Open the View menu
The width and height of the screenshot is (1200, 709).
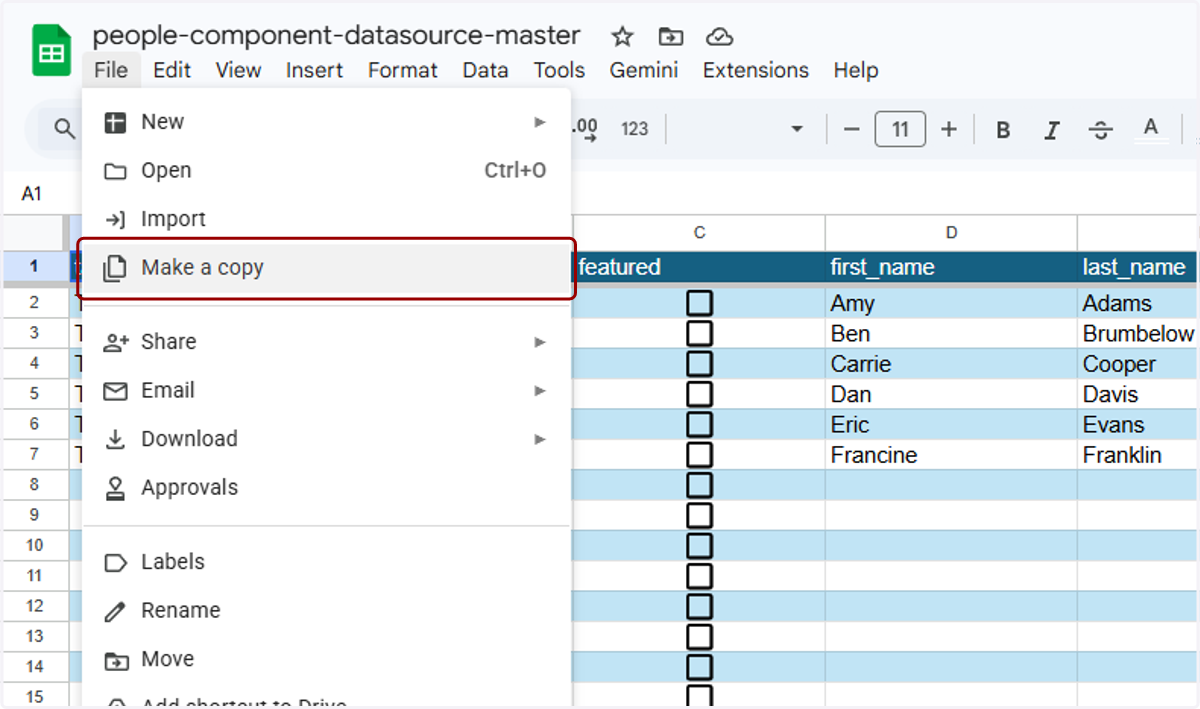[x=238, y=70]
